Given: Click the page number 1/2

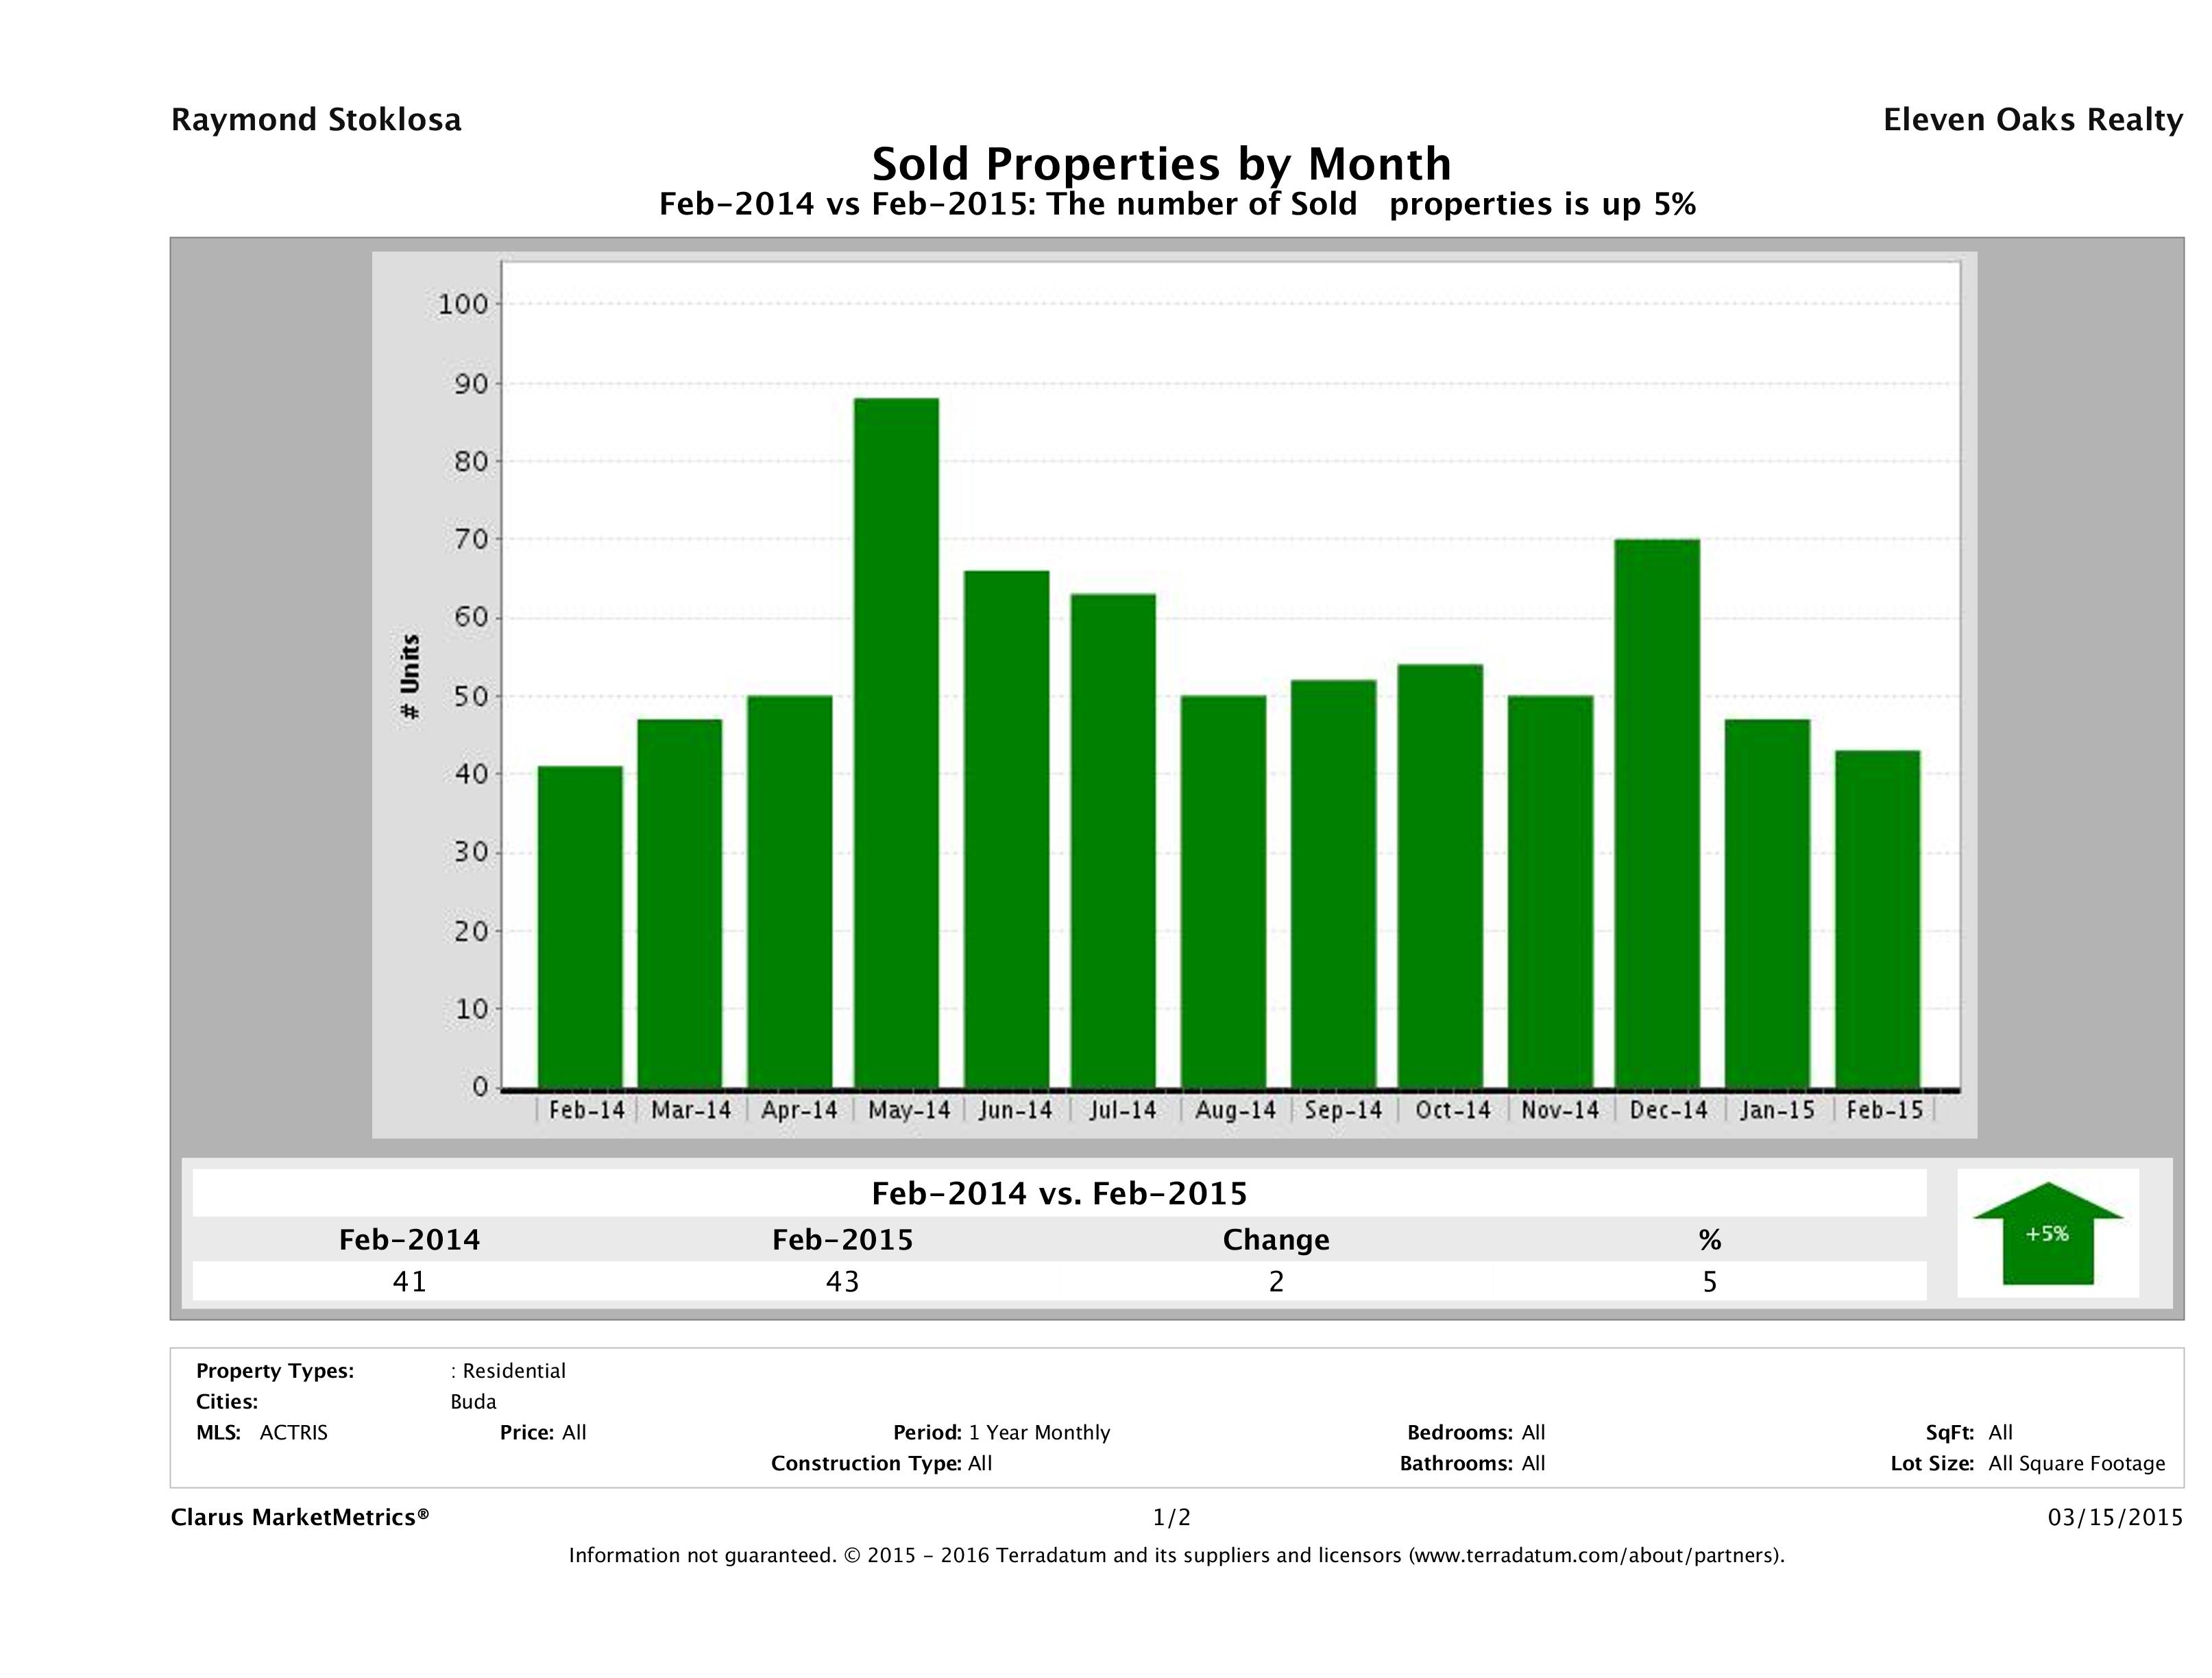Looking at the screenshot, I should tap(1171, 1517).
